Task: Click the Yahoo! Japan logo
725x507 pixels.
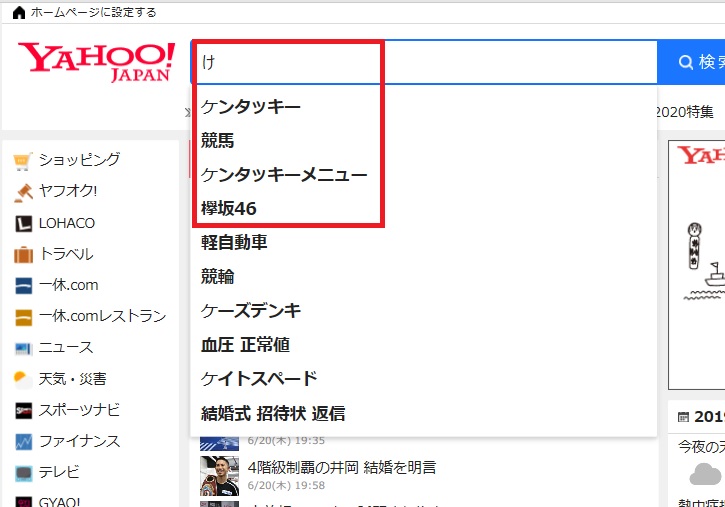Action: 96,62
